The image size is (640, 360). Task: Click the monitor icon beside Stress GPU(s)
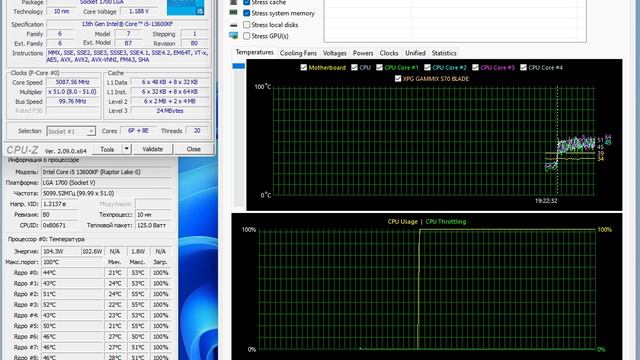click(233, 36)
